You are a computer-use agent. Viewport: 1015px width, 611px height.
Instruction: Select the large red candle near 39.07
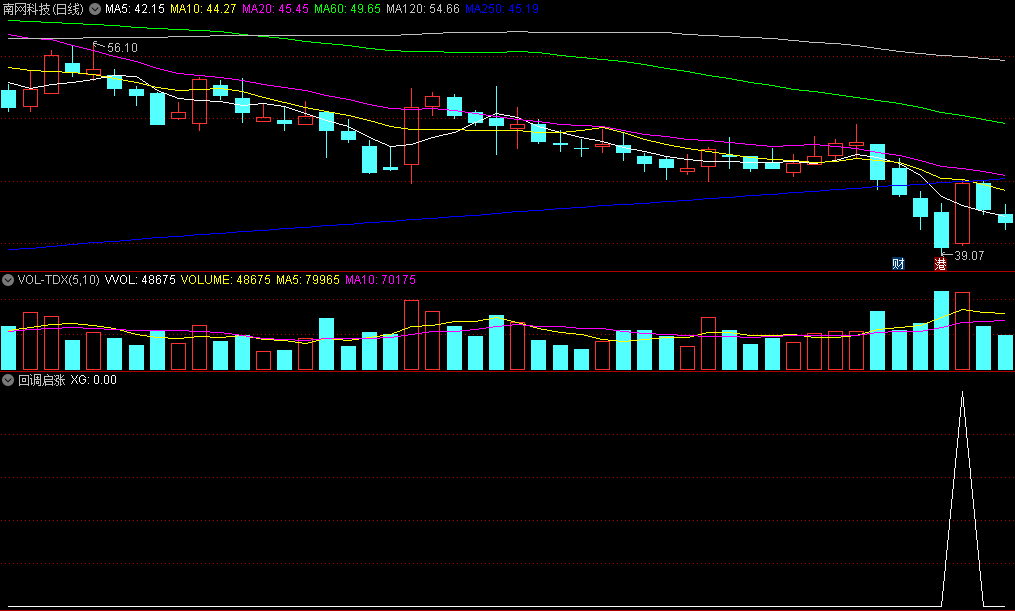[x=963, y=214]
